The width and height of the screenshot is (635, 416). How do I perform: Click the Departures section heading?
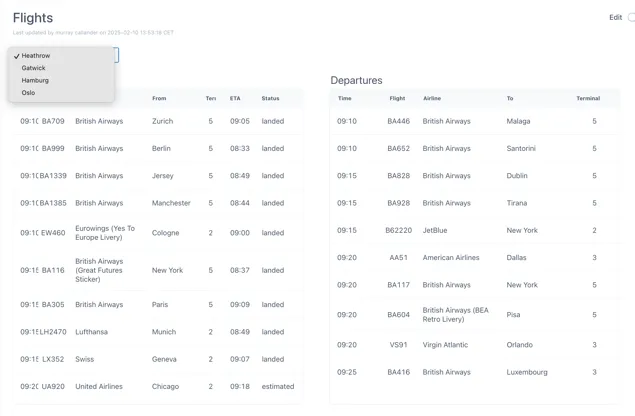(x=356, y=80)
